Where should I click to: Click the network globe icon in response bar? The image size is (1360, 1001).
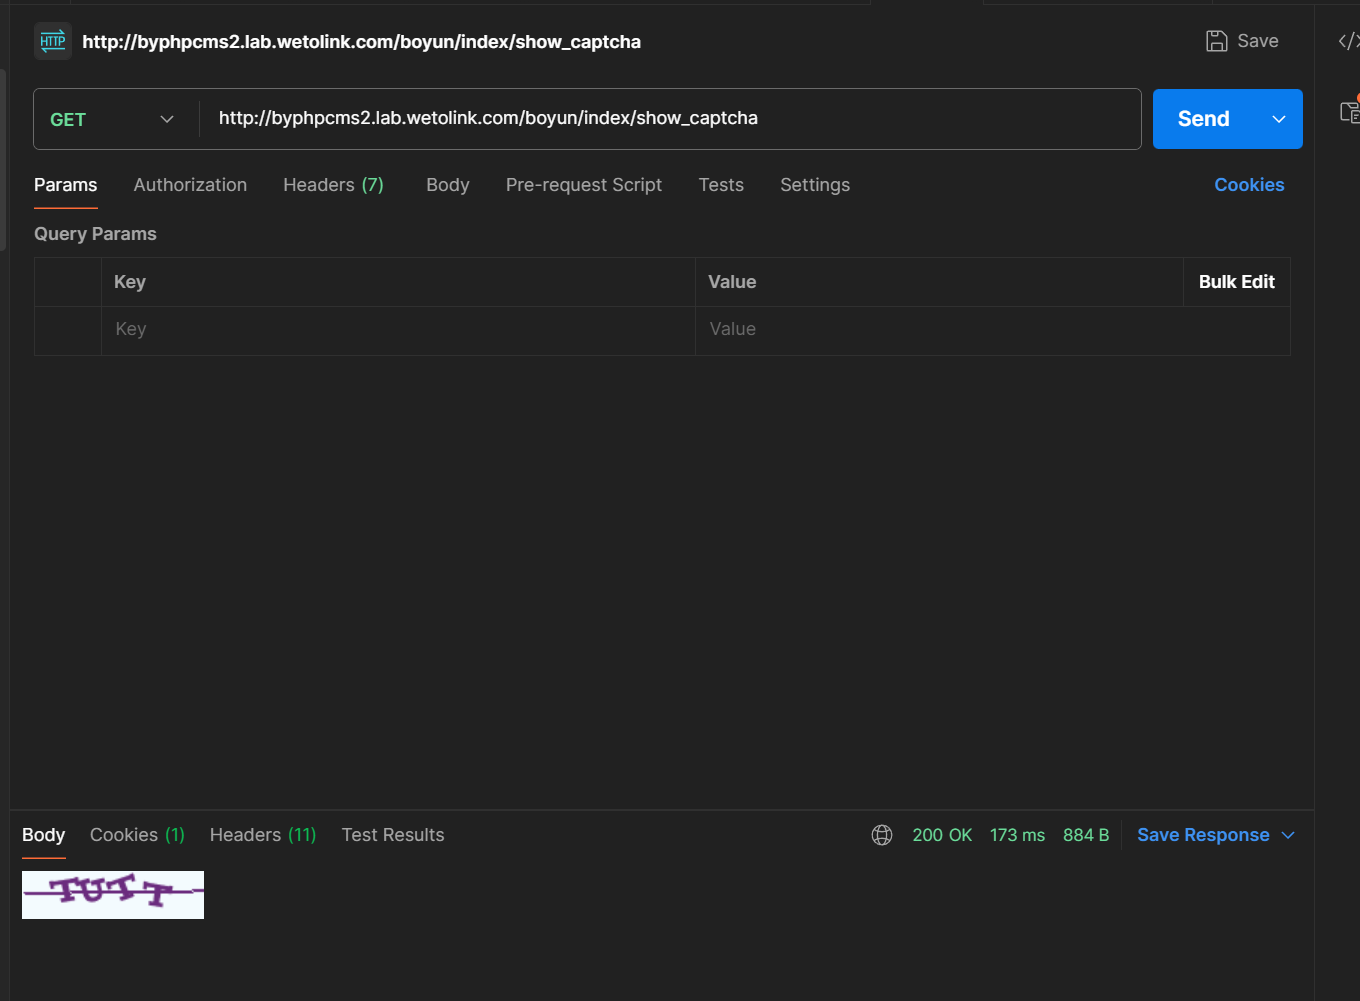pos(882,835)
